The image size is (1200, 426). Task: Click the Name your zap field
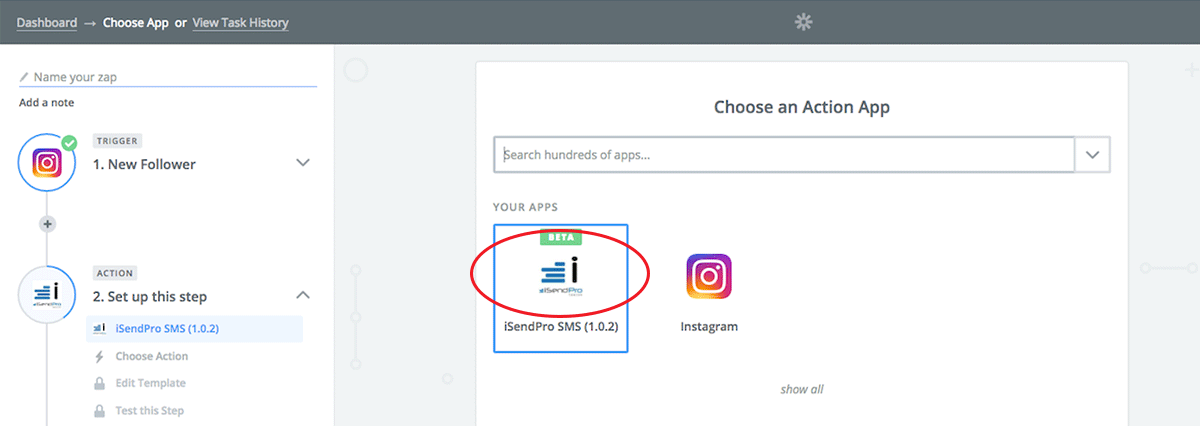168,76
